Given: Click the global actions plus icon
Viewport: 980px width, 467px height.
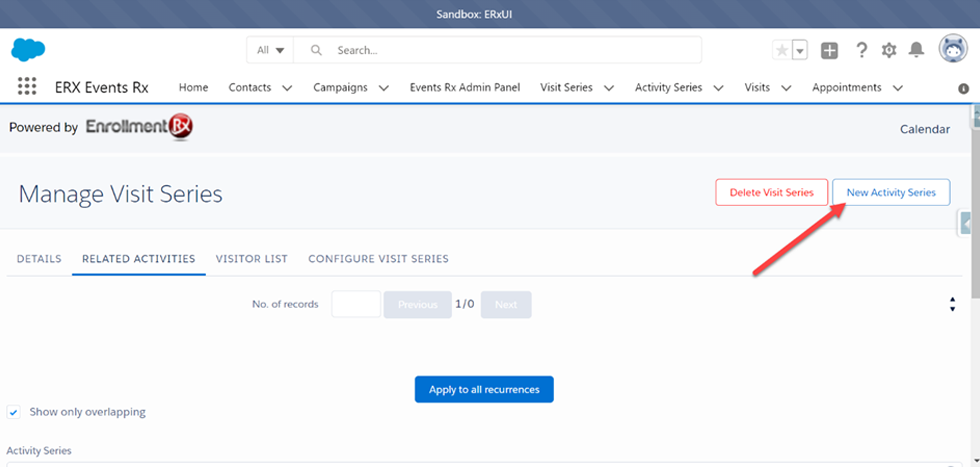Looking at the screenshot, I should click(x=829, y=50).
